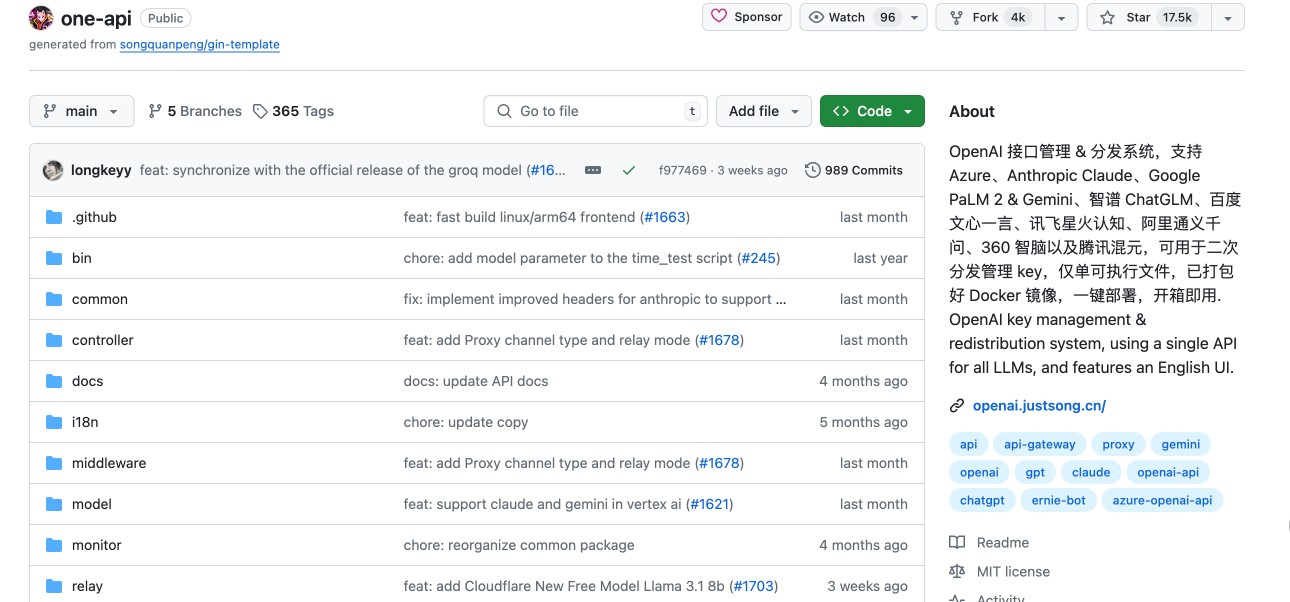Open the monitor directory name
1290x602 pixels.
[97, 545]
